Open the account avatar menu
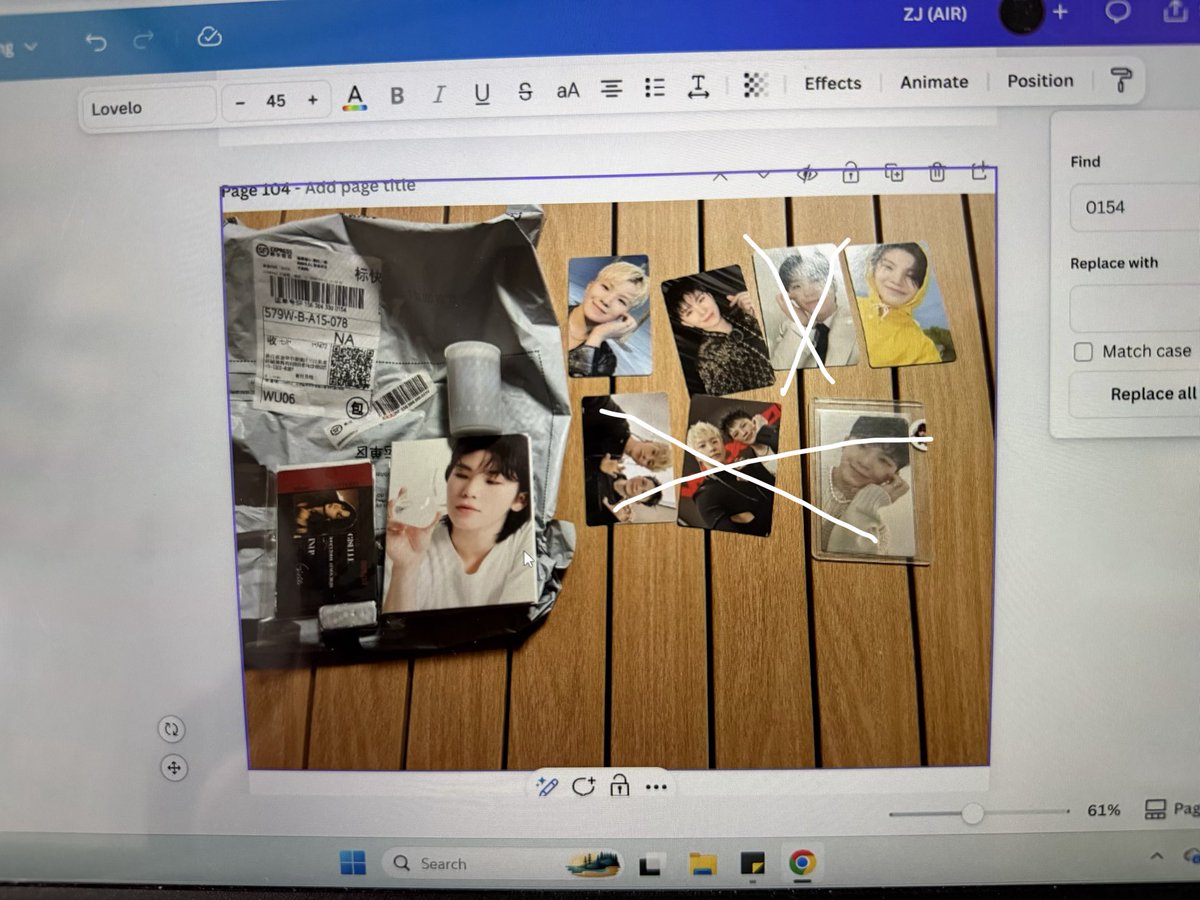Image resolution: width=1200 pixels, height=900 pixels. [x=1021, y=14]
